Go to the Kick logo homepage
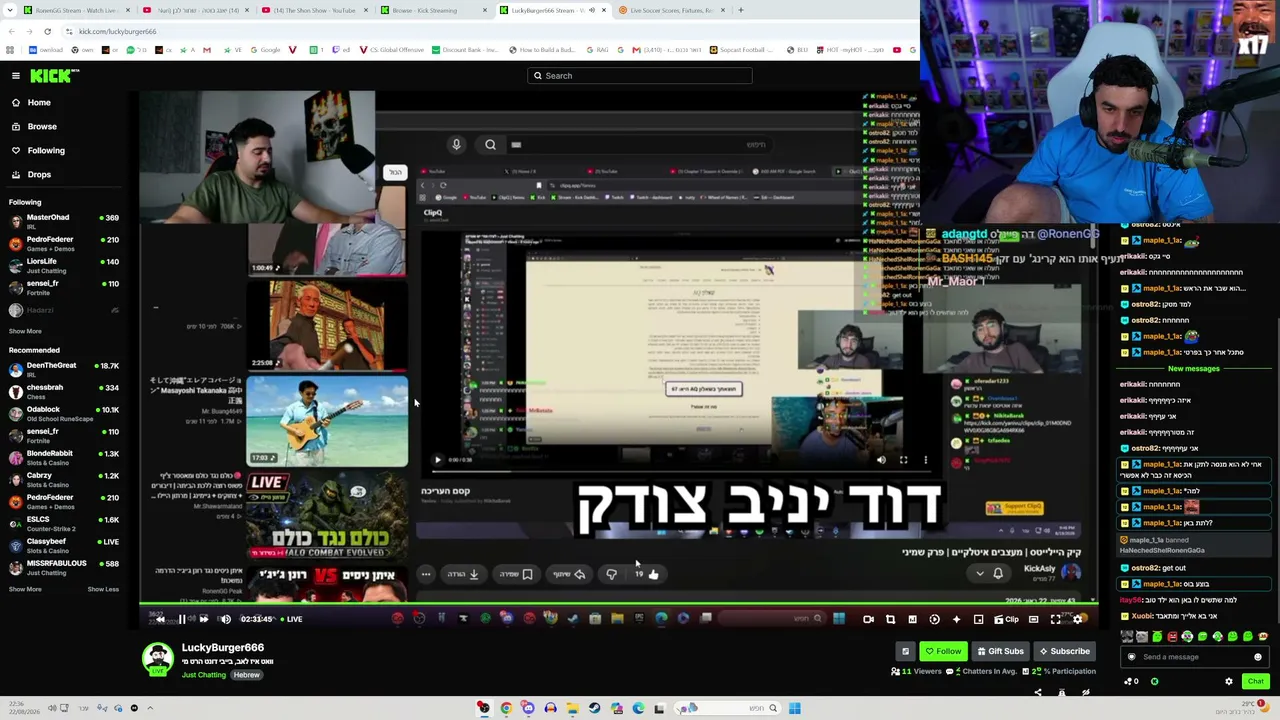The height and width of the screenshot is (720, 1280). tap(54, 76)
